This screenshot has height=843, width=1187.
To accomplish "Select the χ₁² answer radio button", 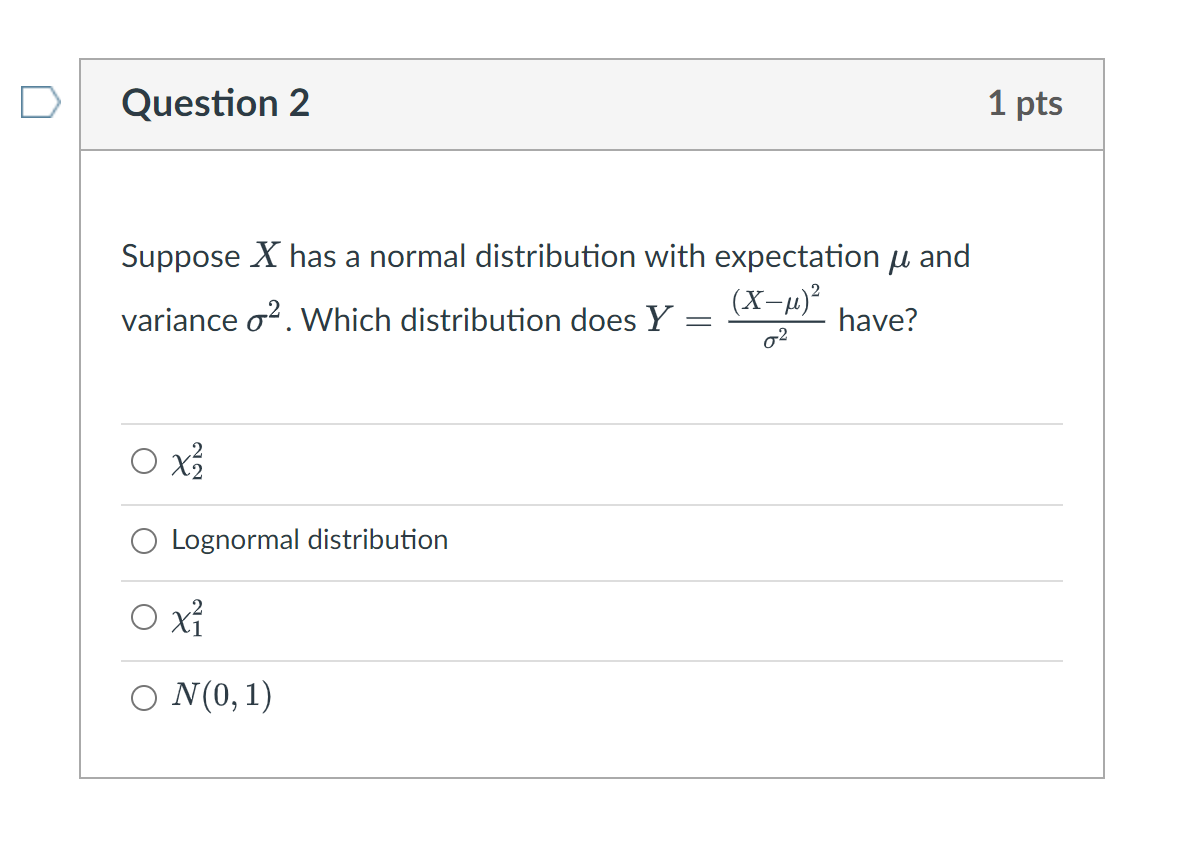I will [143, 618].
